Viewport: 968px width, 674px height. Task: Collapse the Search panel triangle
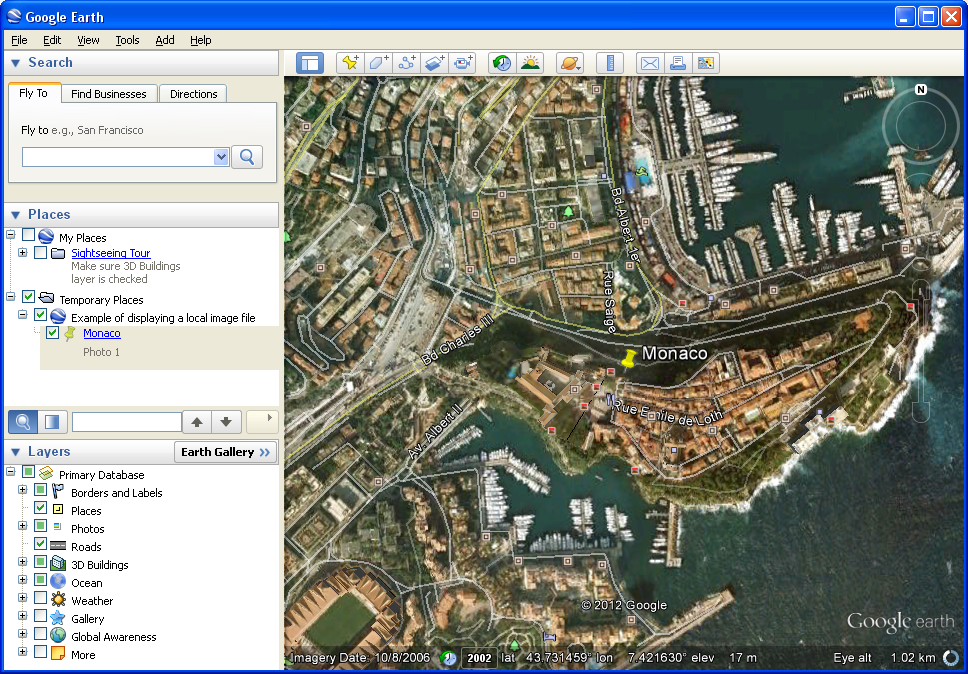point(16,63)
